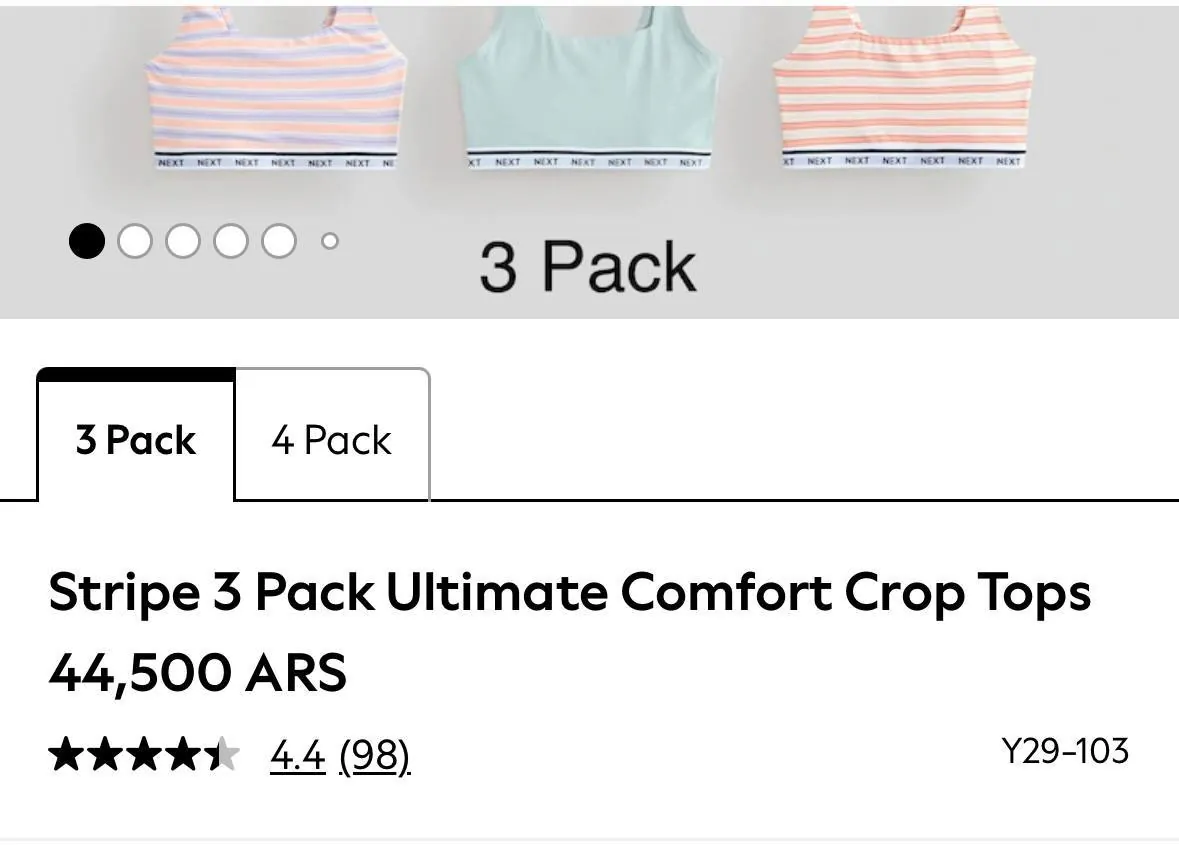The width and height of the screenshot is (1179, 855).
Task: Go to the third carousel image dot
Action: 183,241
